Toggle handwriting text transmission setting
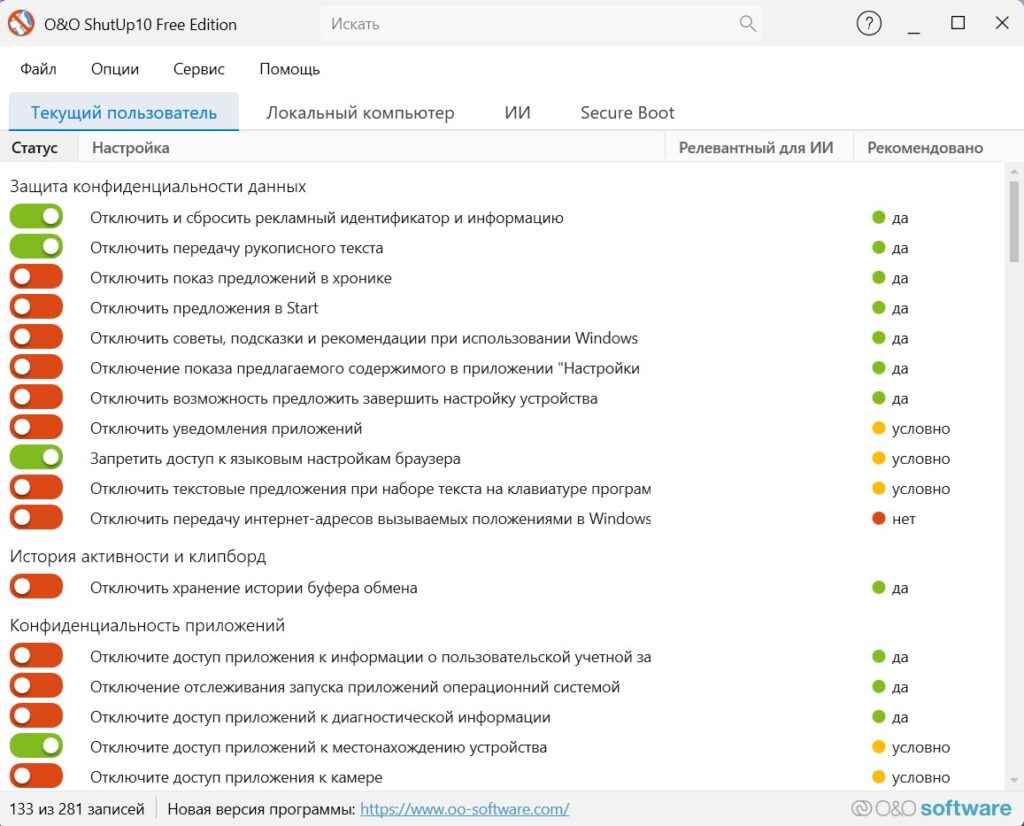This screenshot has width=1024, height=826. tap(36, 246)
